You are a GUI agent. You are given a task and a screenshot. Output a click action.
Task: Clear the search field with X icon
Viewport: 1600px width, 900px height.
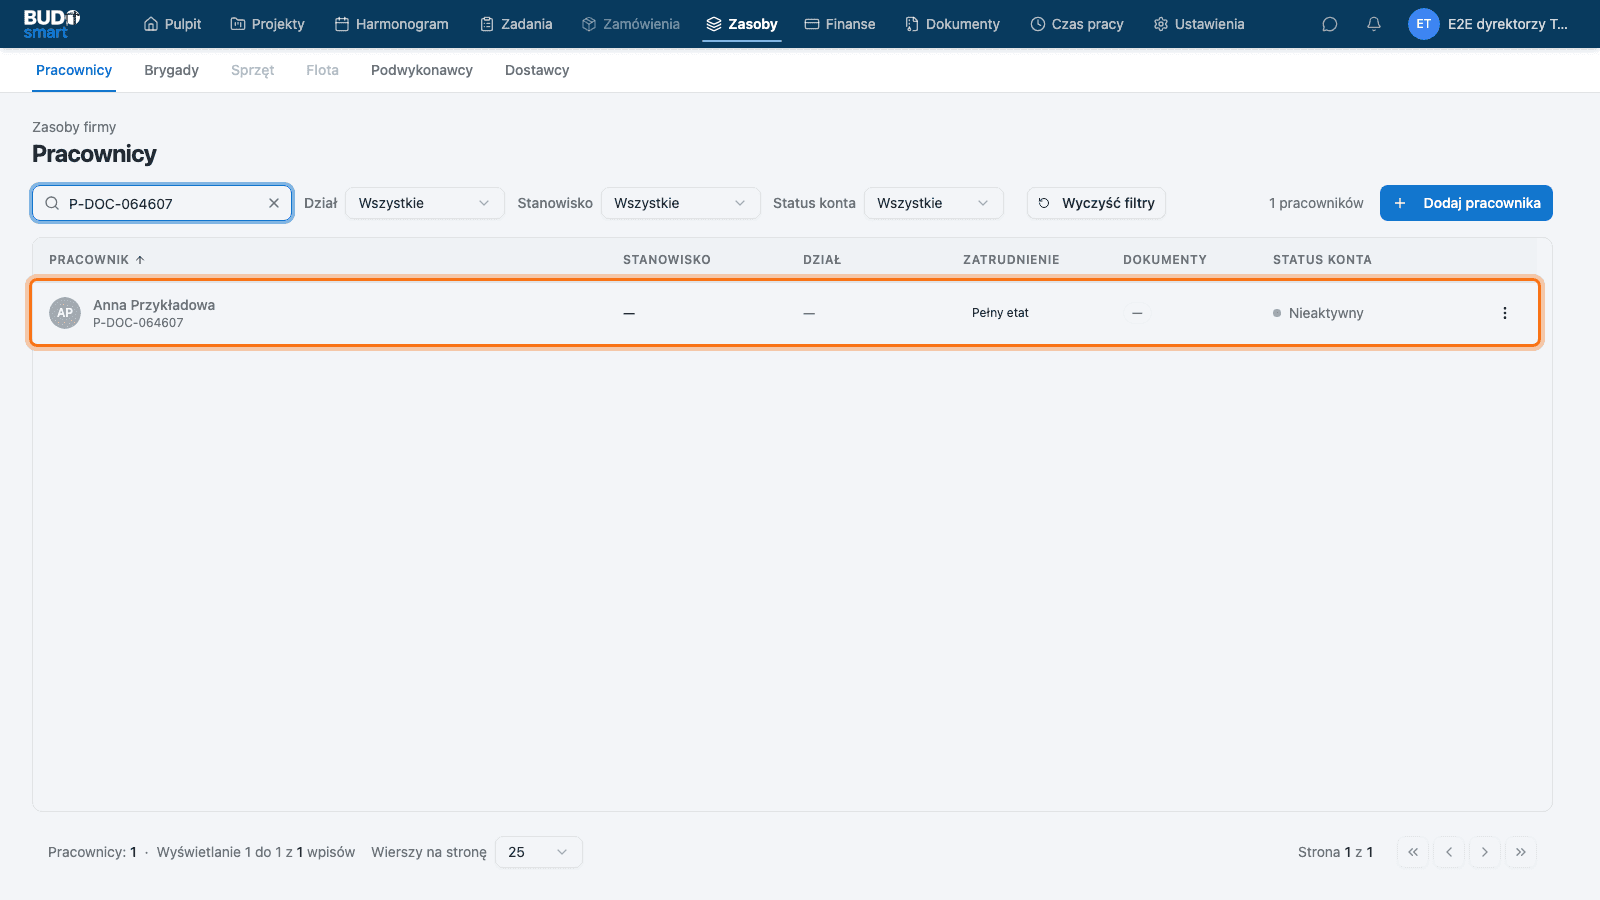[x=274, y=203]
